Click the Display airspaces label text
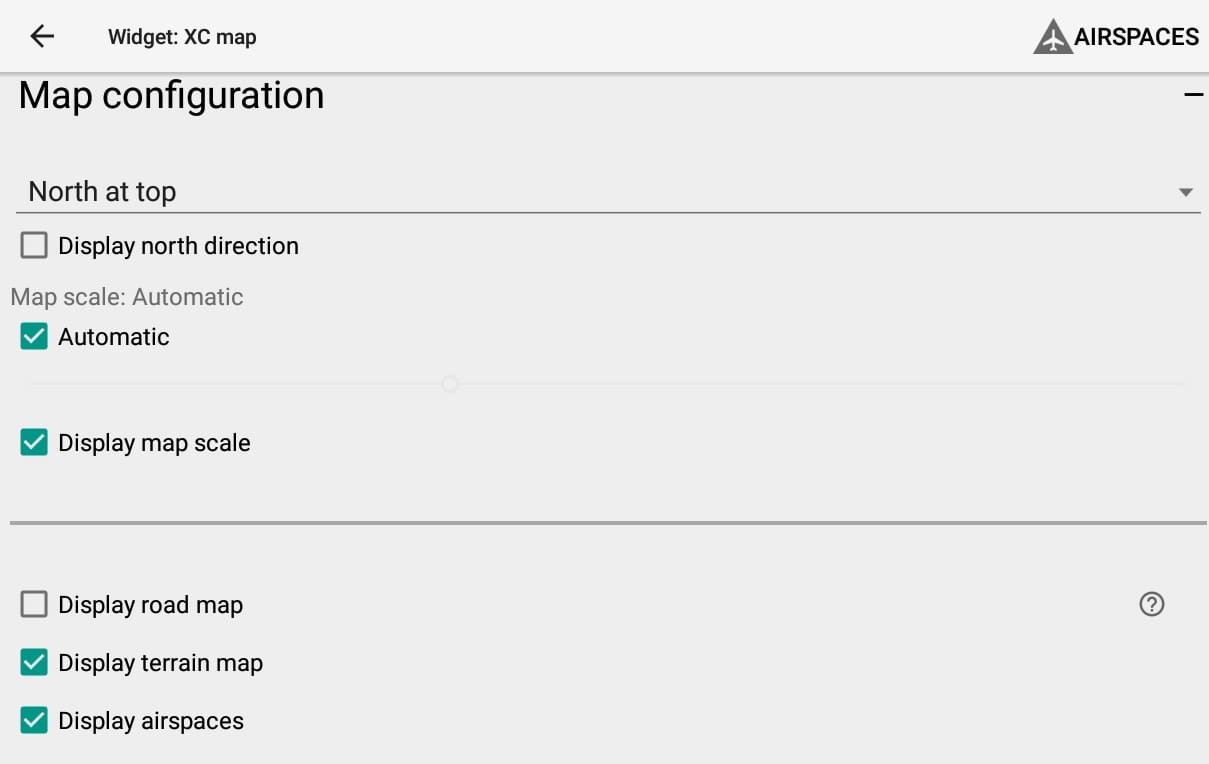Screen dimensions: 1209x764 pyautogui.click(x=151, y=721)
